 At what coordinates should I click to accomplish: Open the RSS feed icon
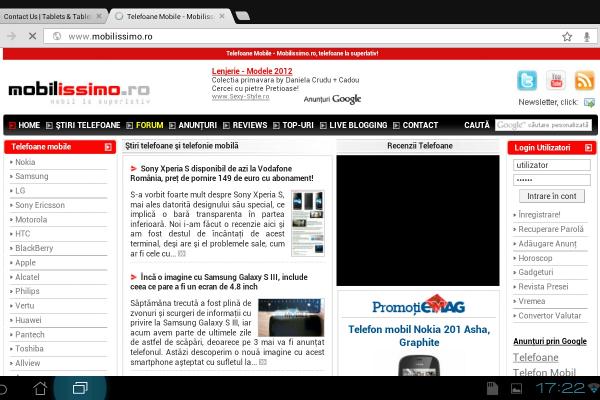click(x=584, y=80)
